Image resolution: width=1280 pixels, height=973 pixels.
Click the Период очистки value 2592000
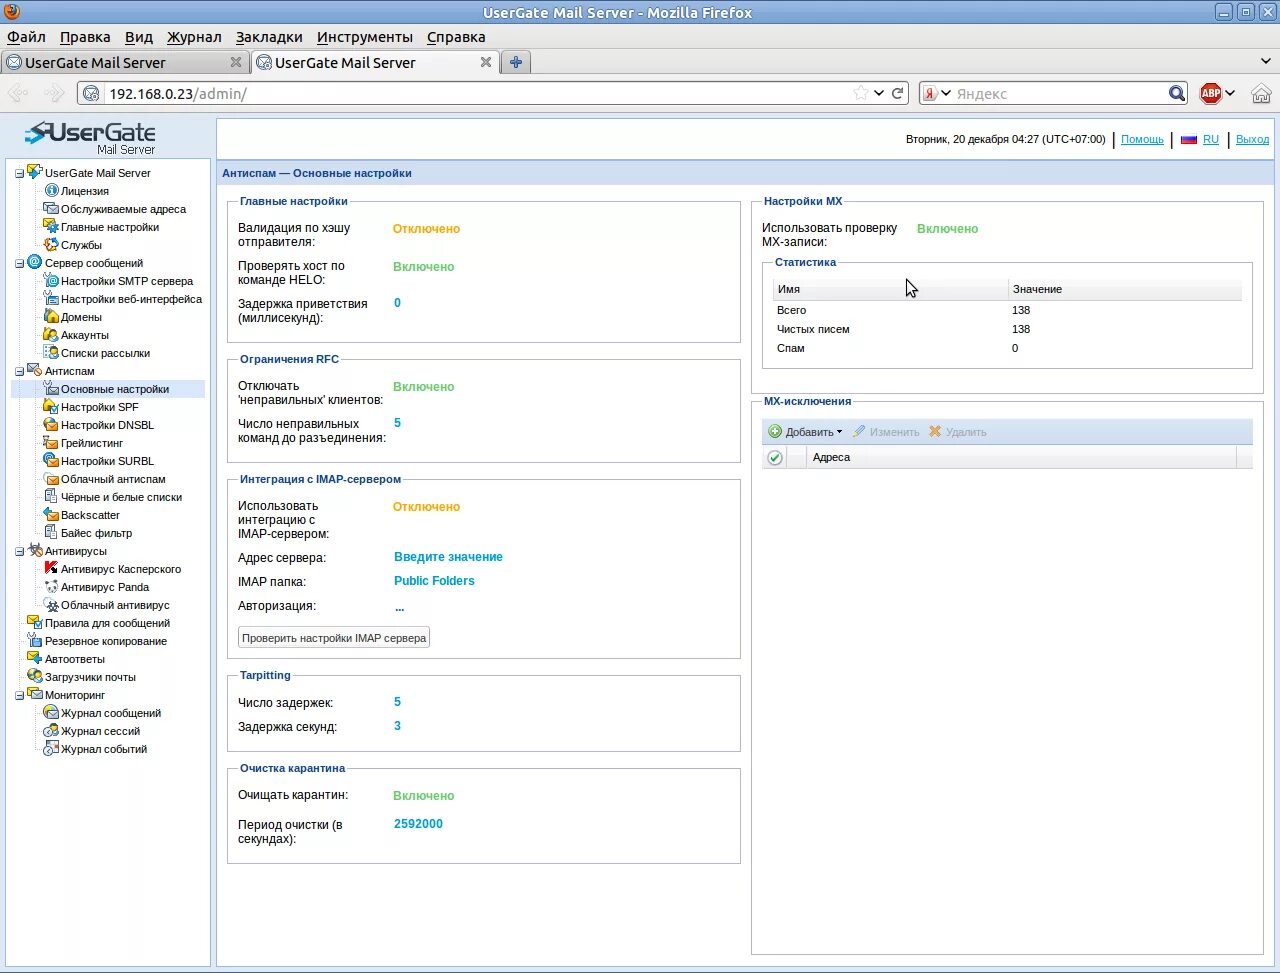pyautogui.click(x=418, y=824)
